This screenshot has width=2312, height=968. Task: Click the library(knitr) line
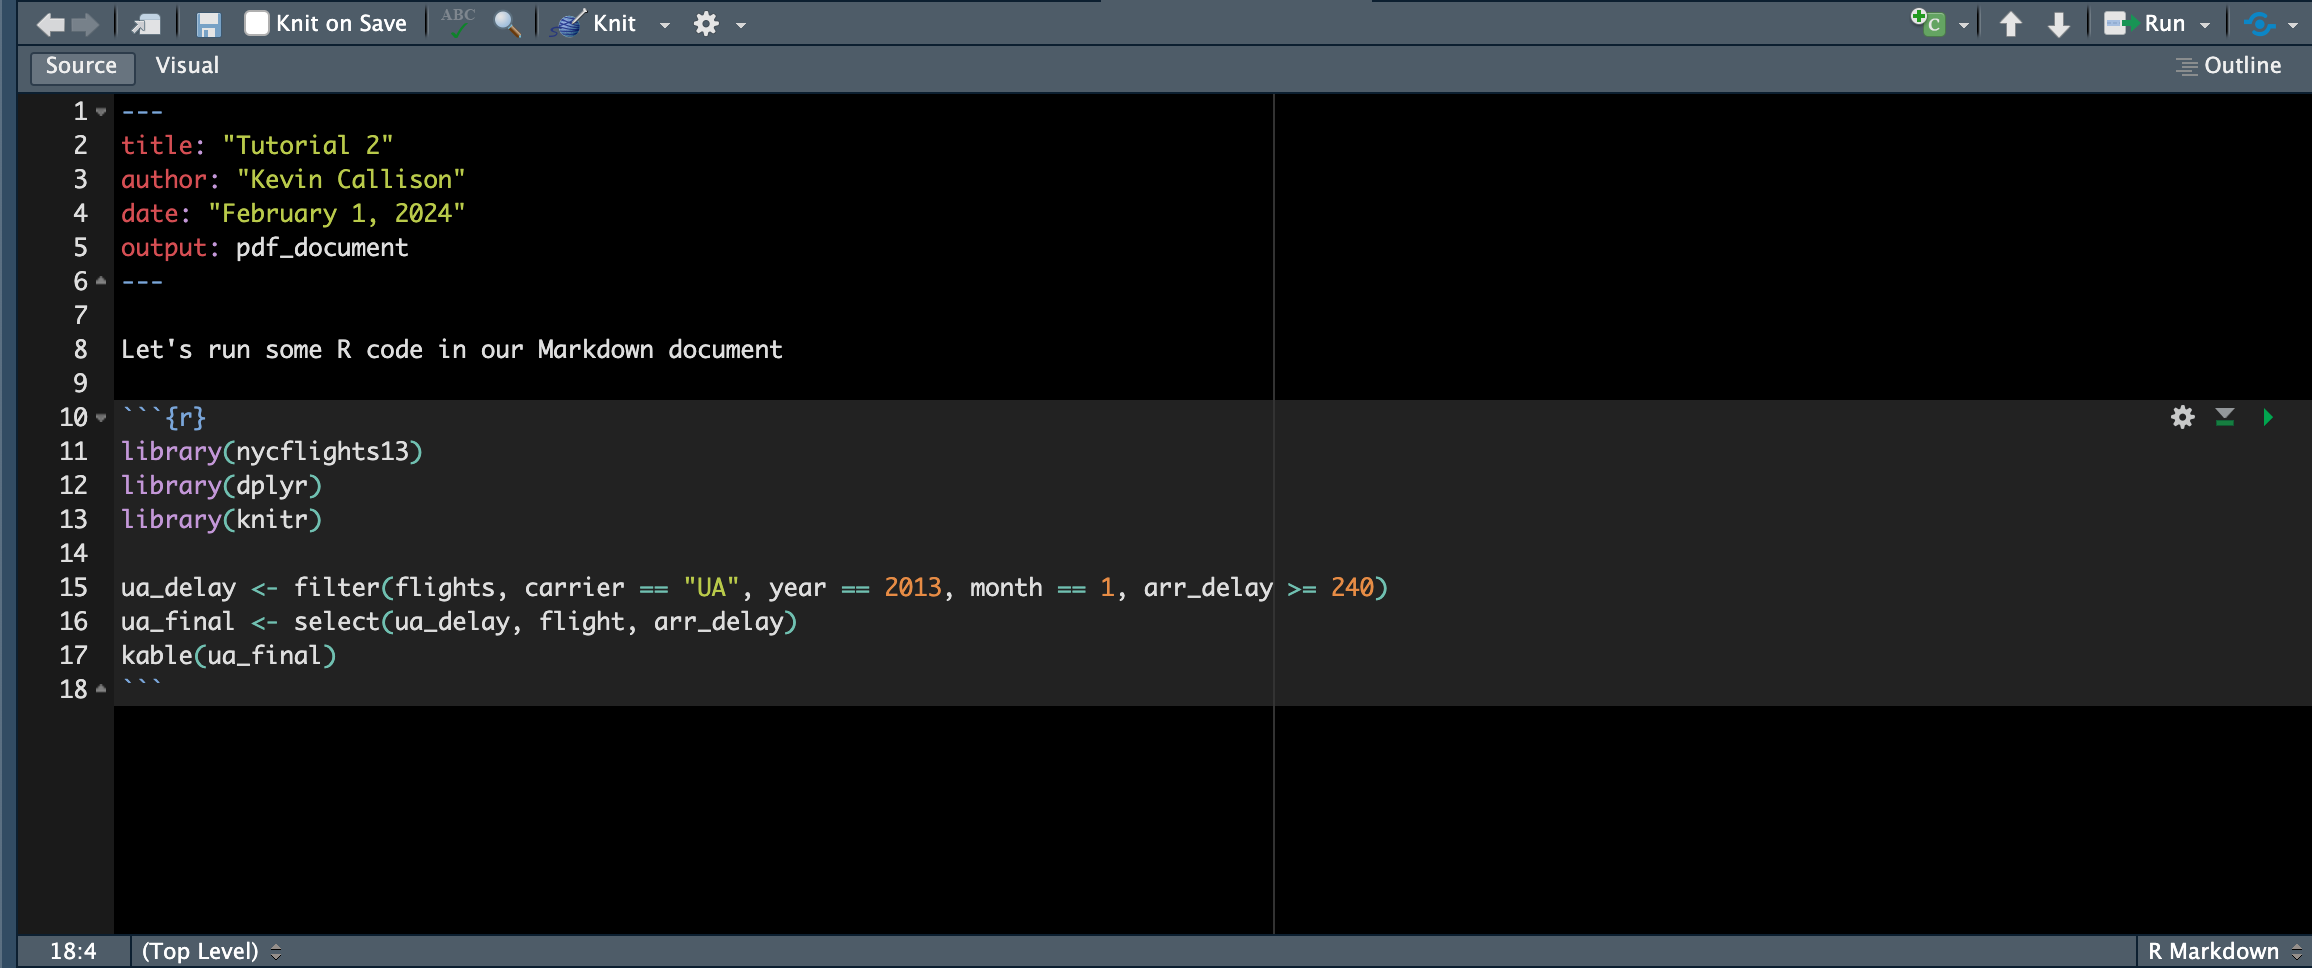click(222, 520)
